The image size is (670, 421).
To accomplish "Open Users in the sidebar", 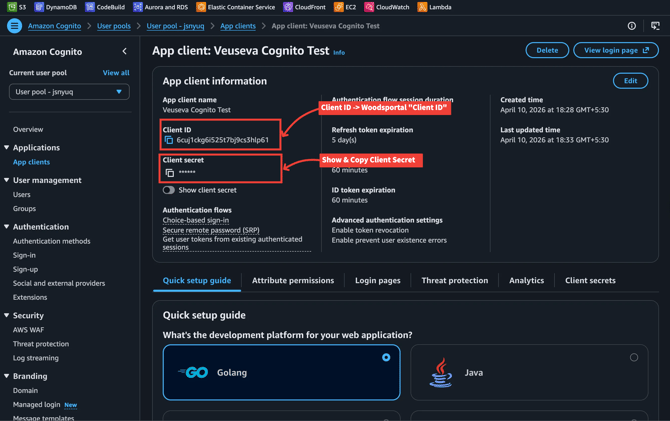I will pos(21,195).
